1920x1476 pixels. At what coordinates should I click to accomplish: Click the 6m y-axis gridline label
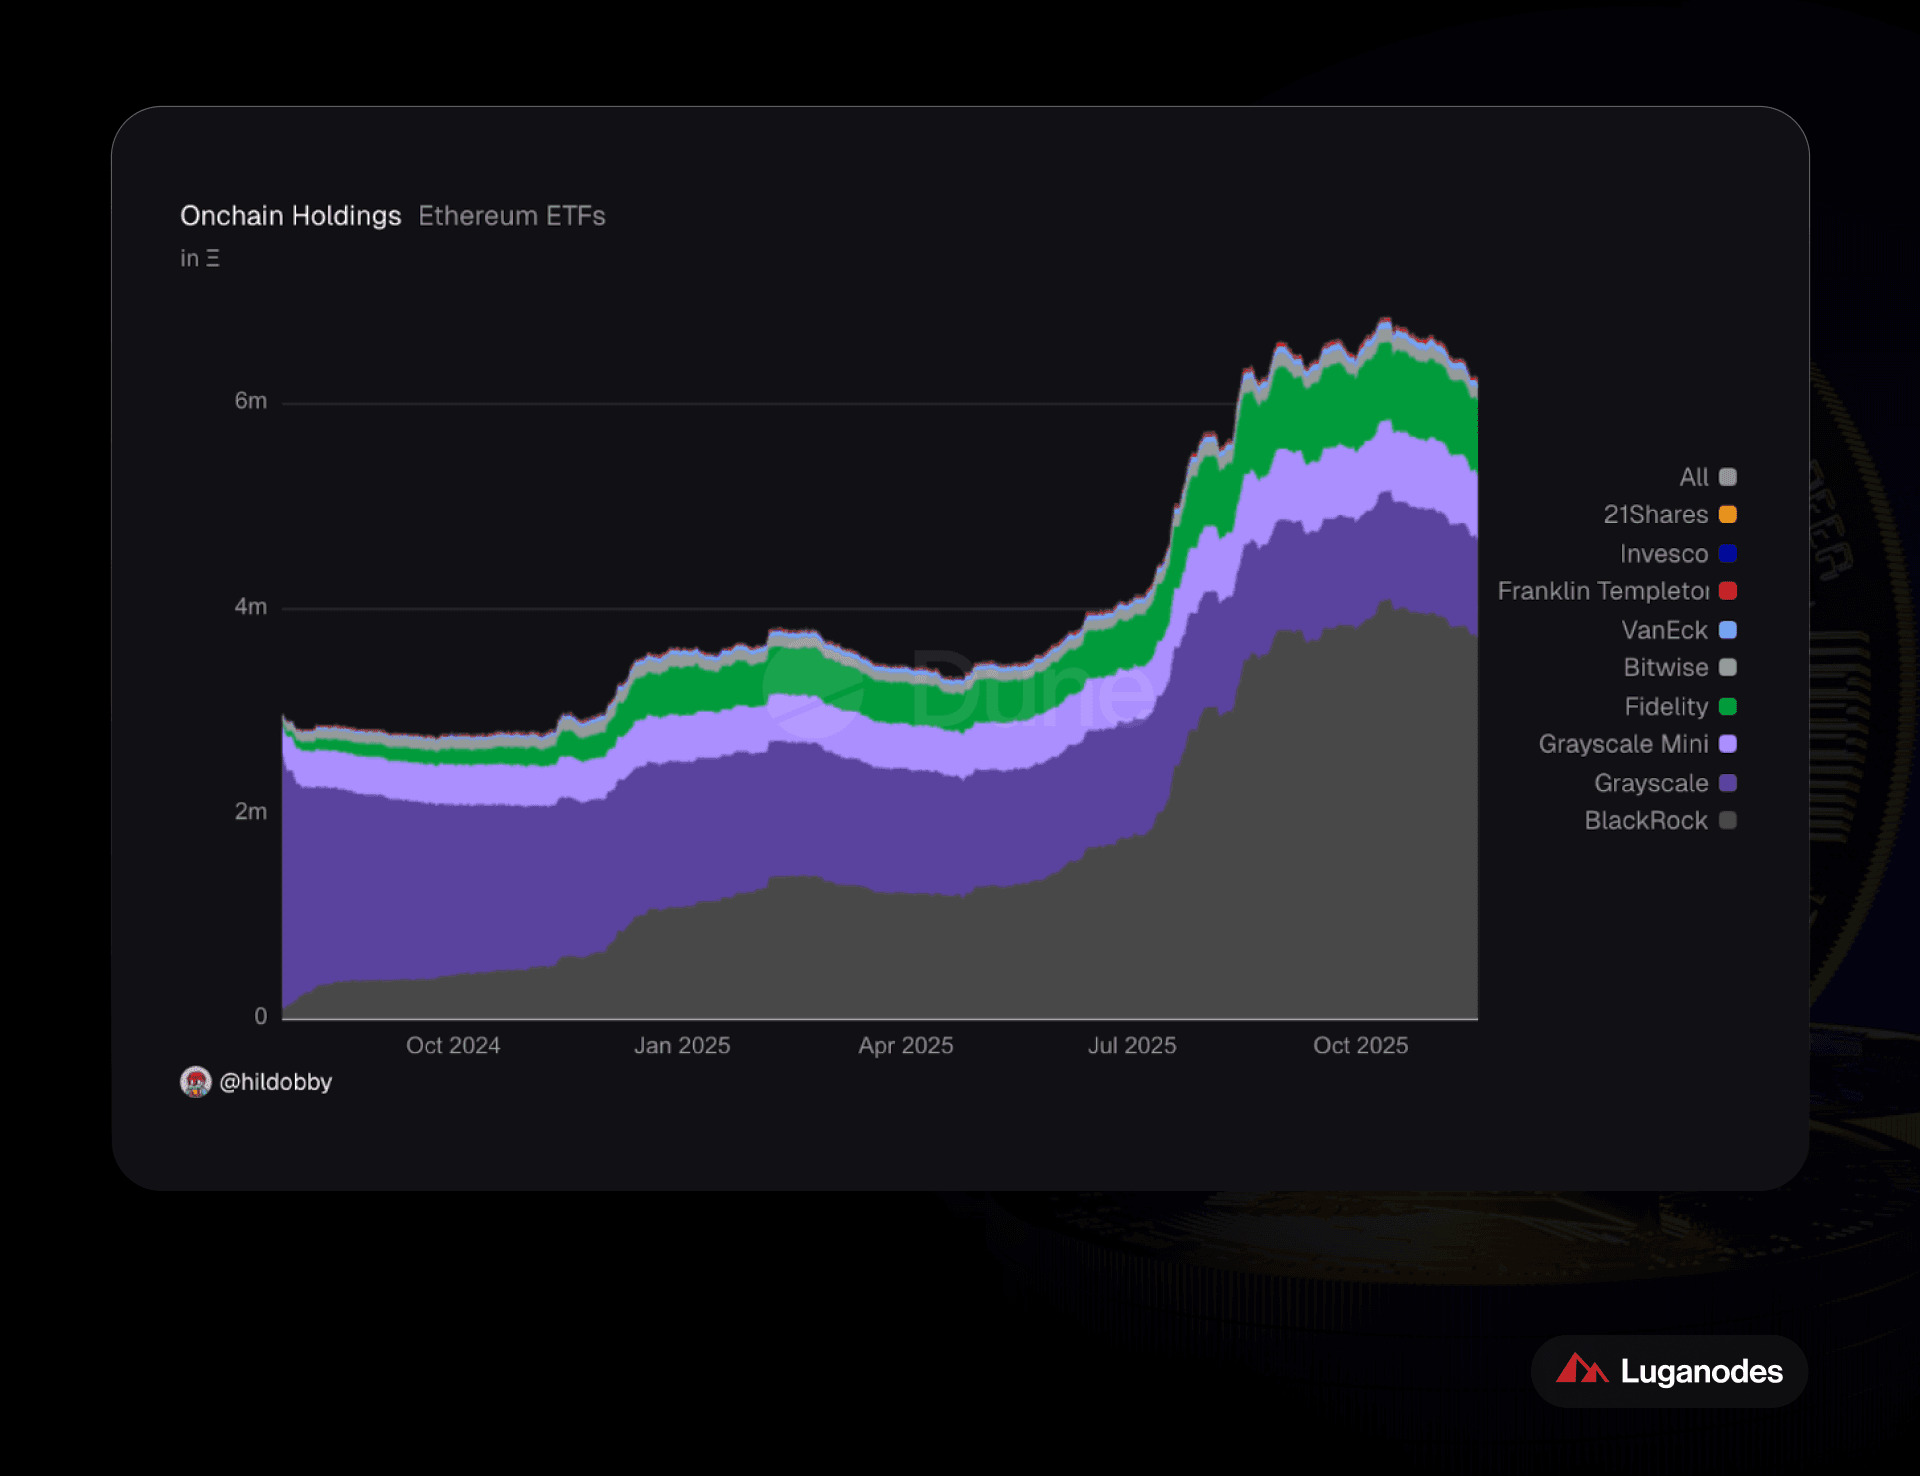250,401
